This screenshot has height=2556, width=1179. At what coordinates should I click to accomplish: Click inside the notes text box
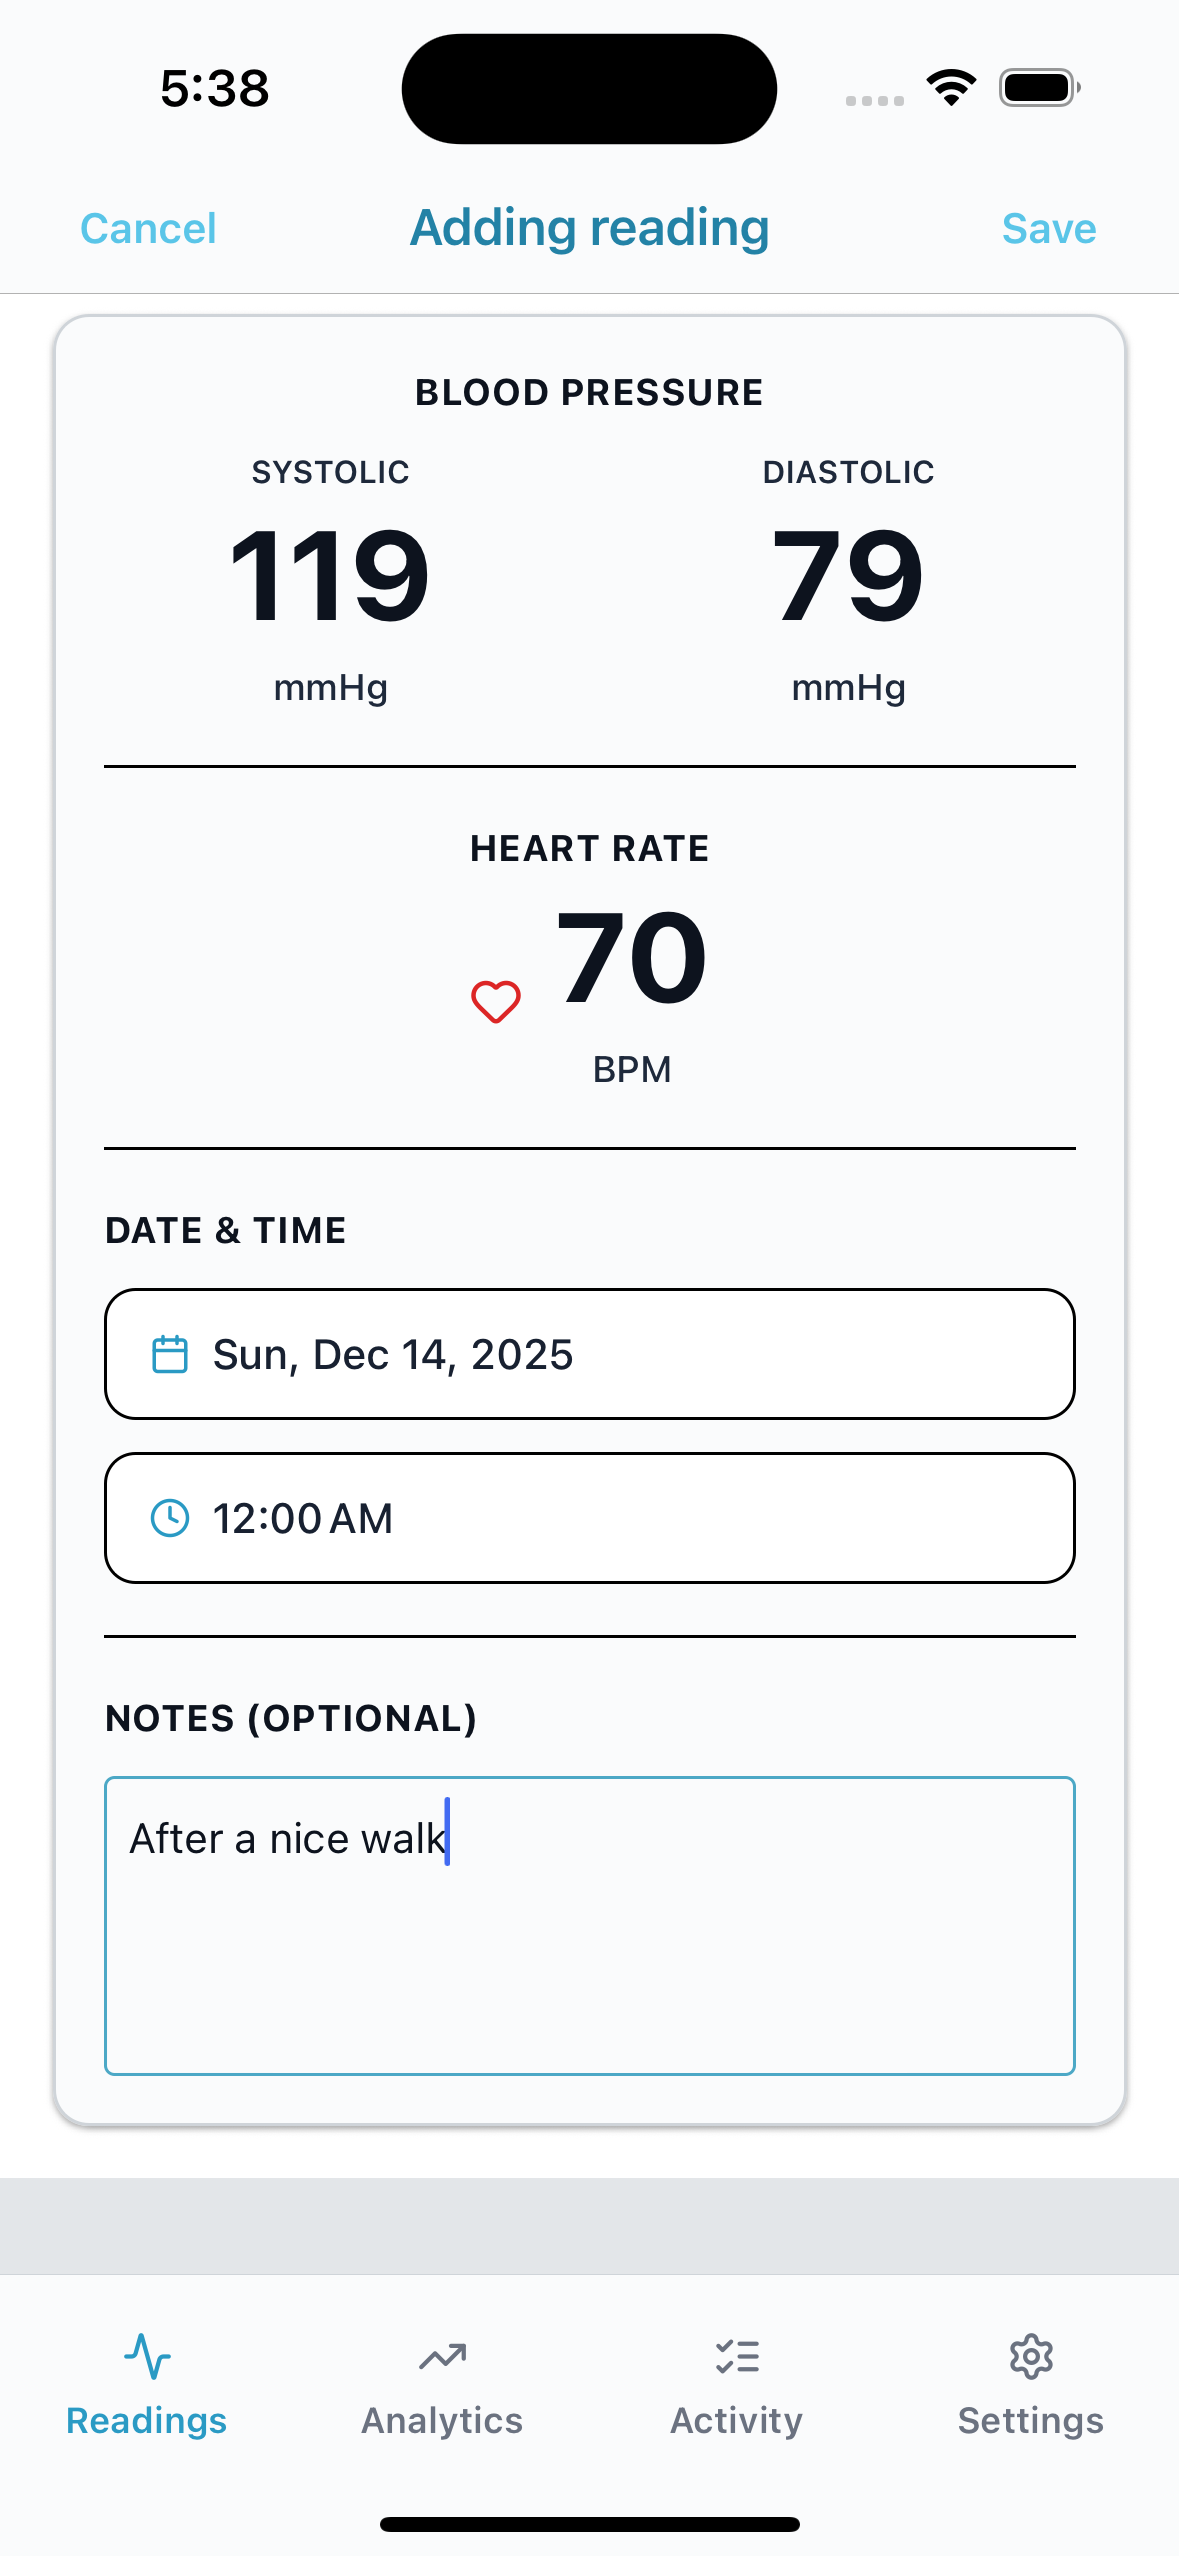tap(590, 1925)
